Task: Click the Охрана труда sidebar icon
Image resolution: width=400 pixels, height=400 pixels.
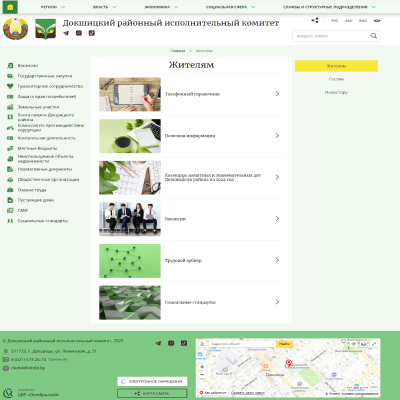Action: click(10, 190)
